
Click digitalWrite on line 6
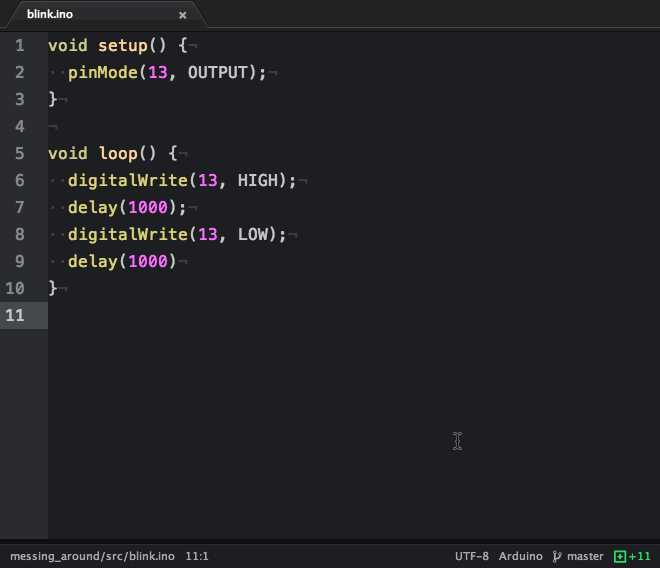click(128, 180)
